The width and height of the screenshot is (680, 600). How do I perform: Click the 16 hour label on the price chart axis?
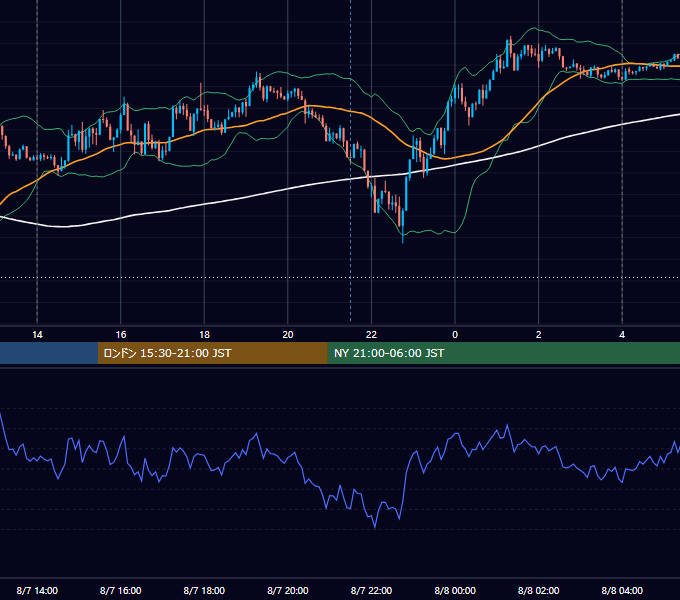pos(121,335)
